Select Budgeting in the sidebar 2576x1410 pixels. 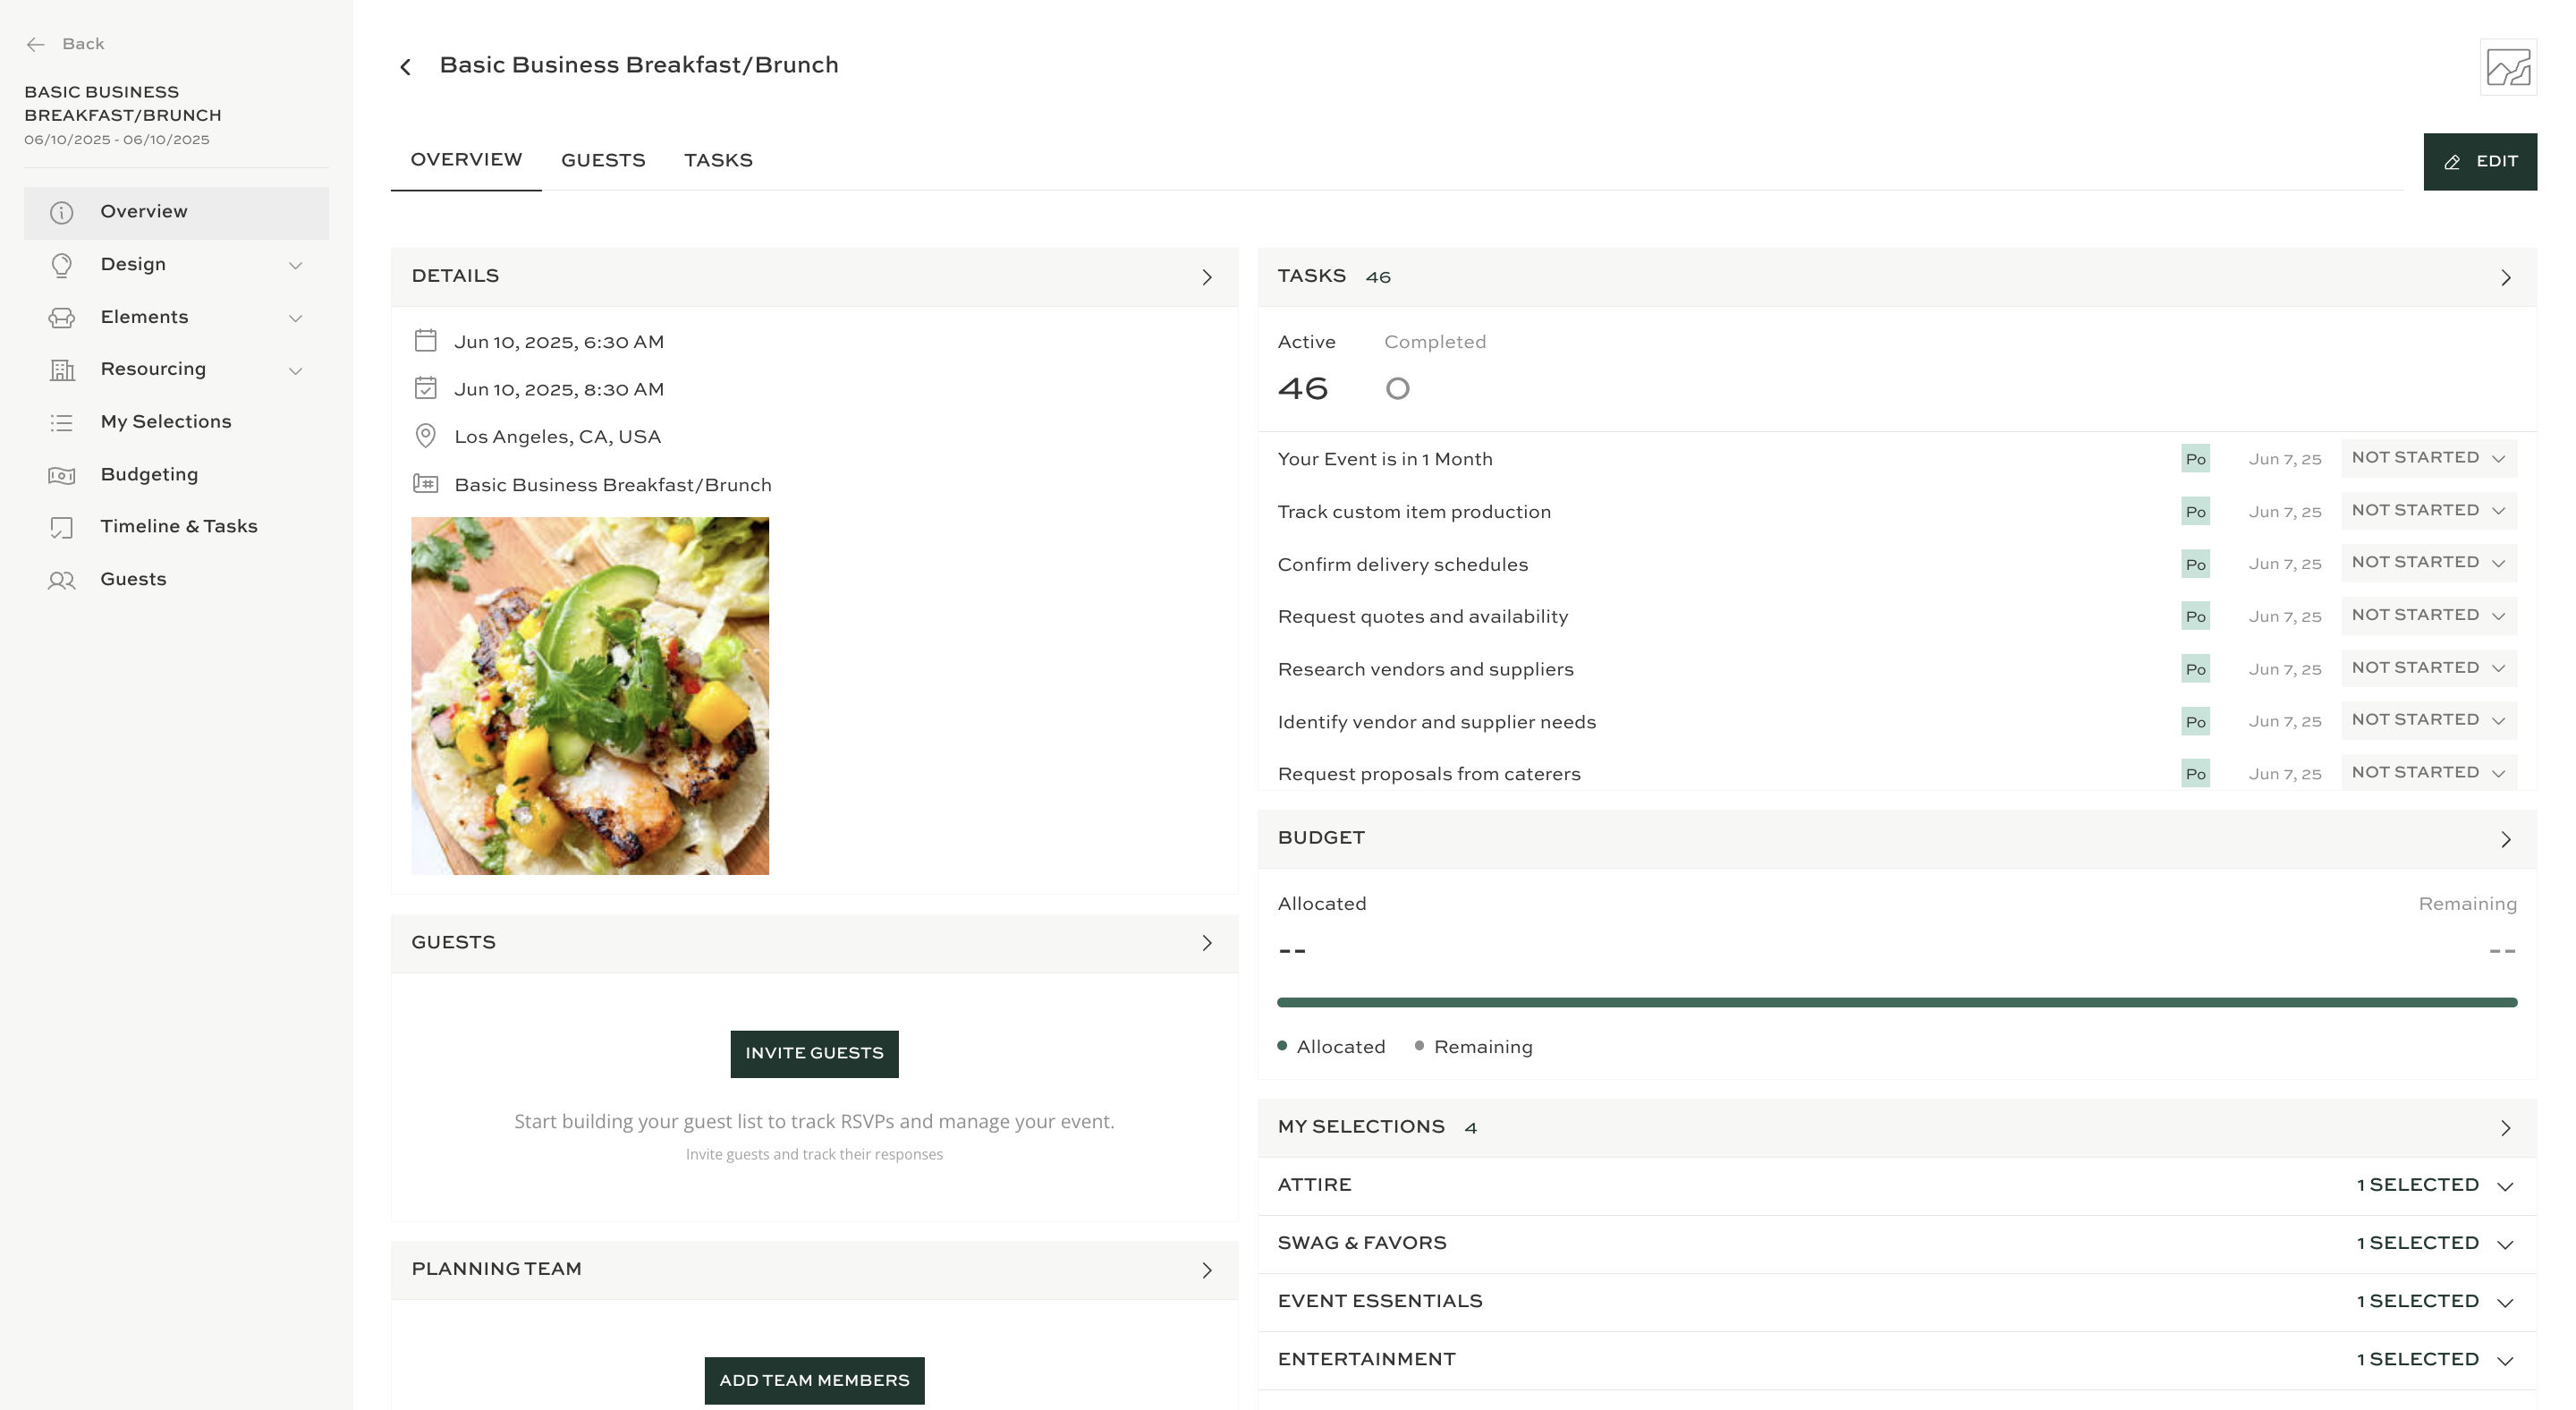[176, 476]
